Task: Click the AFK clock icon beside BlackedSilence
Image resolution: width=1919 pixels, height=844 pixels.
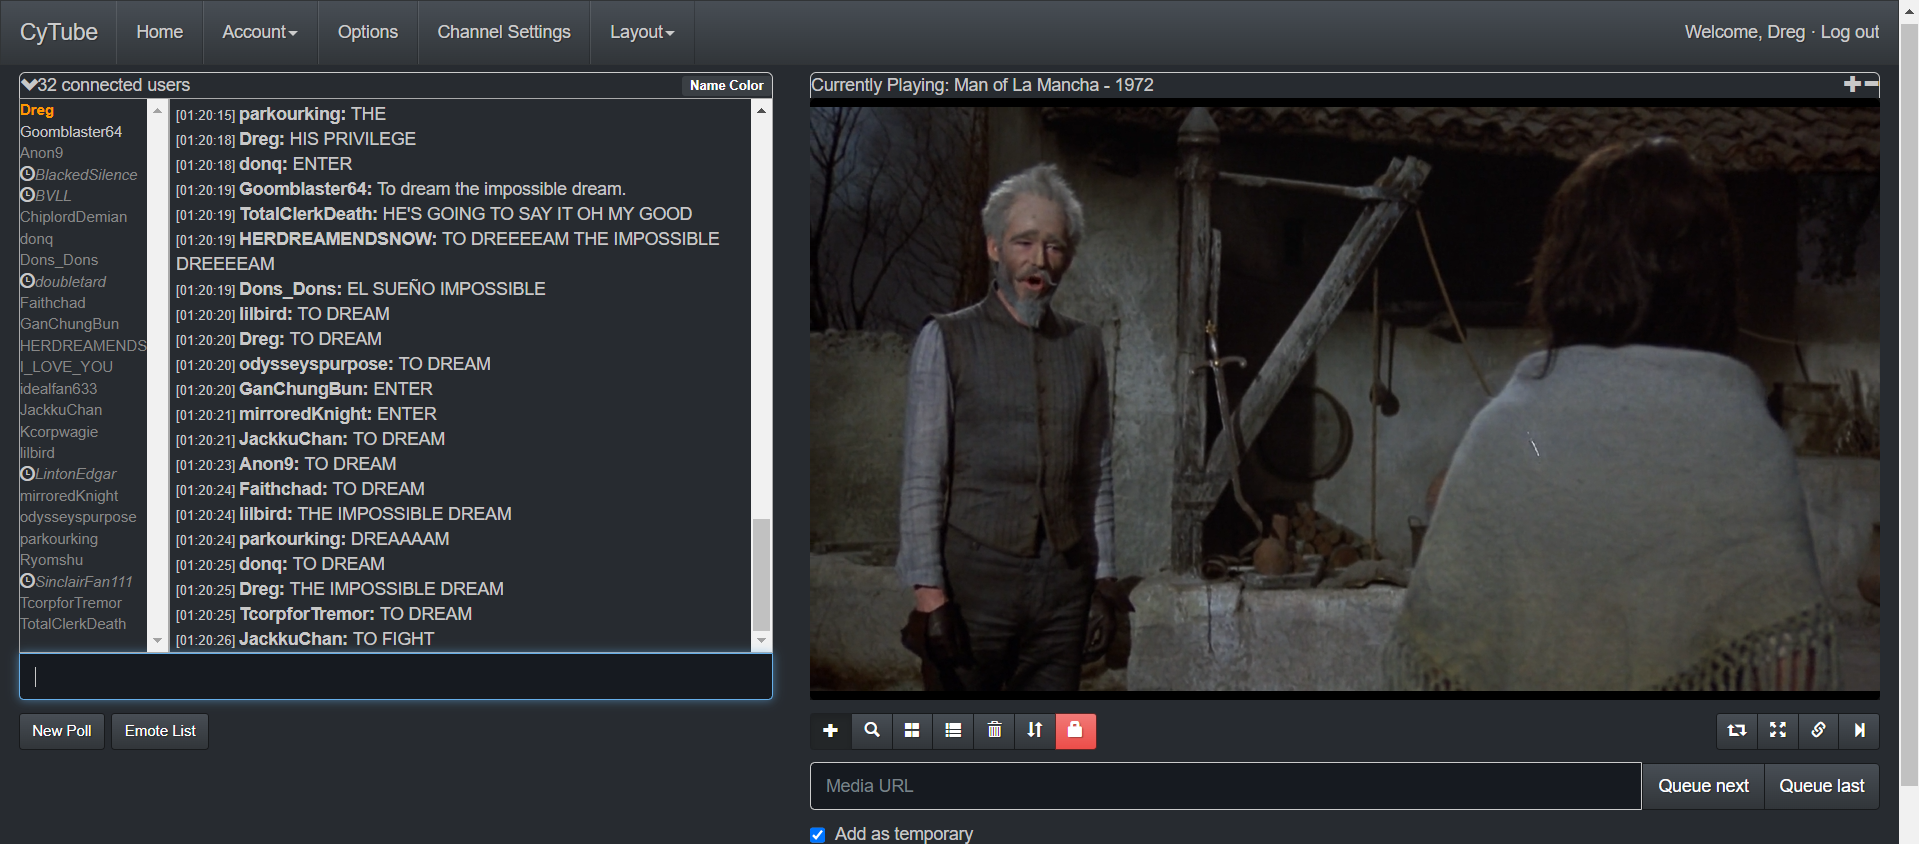Action: 28,174
